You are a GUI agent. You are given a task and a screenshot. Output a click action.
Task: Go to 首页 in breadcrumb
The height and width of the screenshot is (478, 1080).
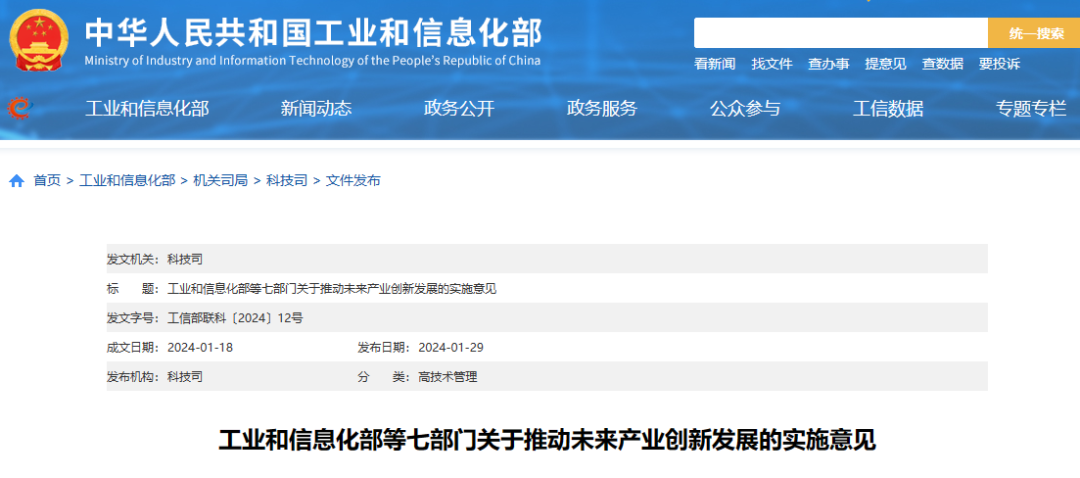(x=47, y=181)
